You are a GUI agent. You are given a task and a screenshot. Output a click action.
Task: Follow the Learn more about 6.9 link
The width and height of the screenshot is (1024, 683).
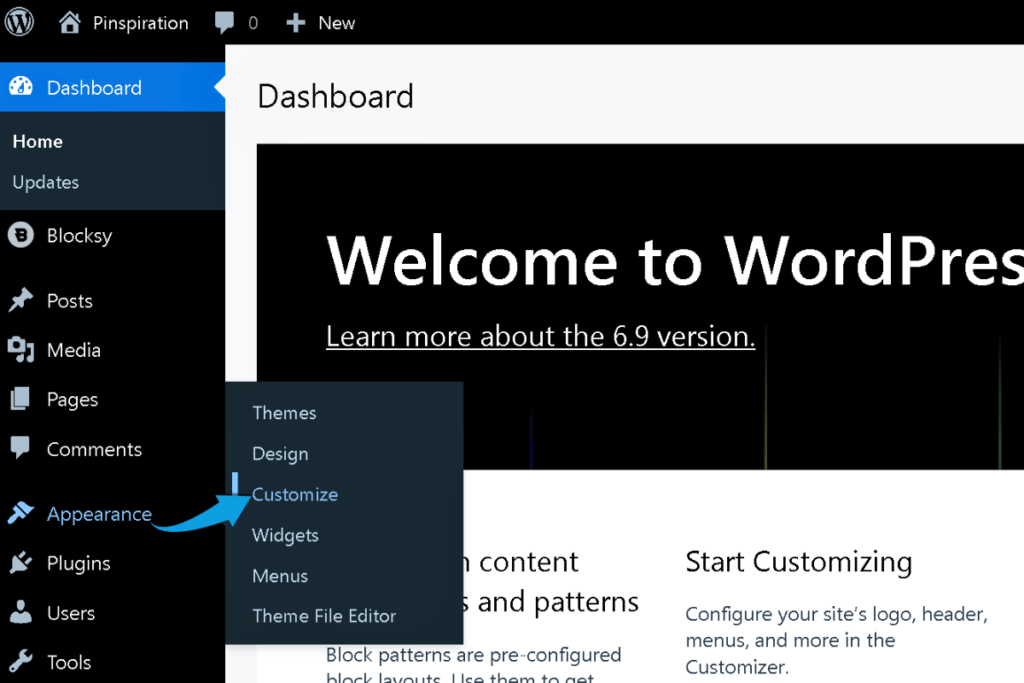pos(540,336)
